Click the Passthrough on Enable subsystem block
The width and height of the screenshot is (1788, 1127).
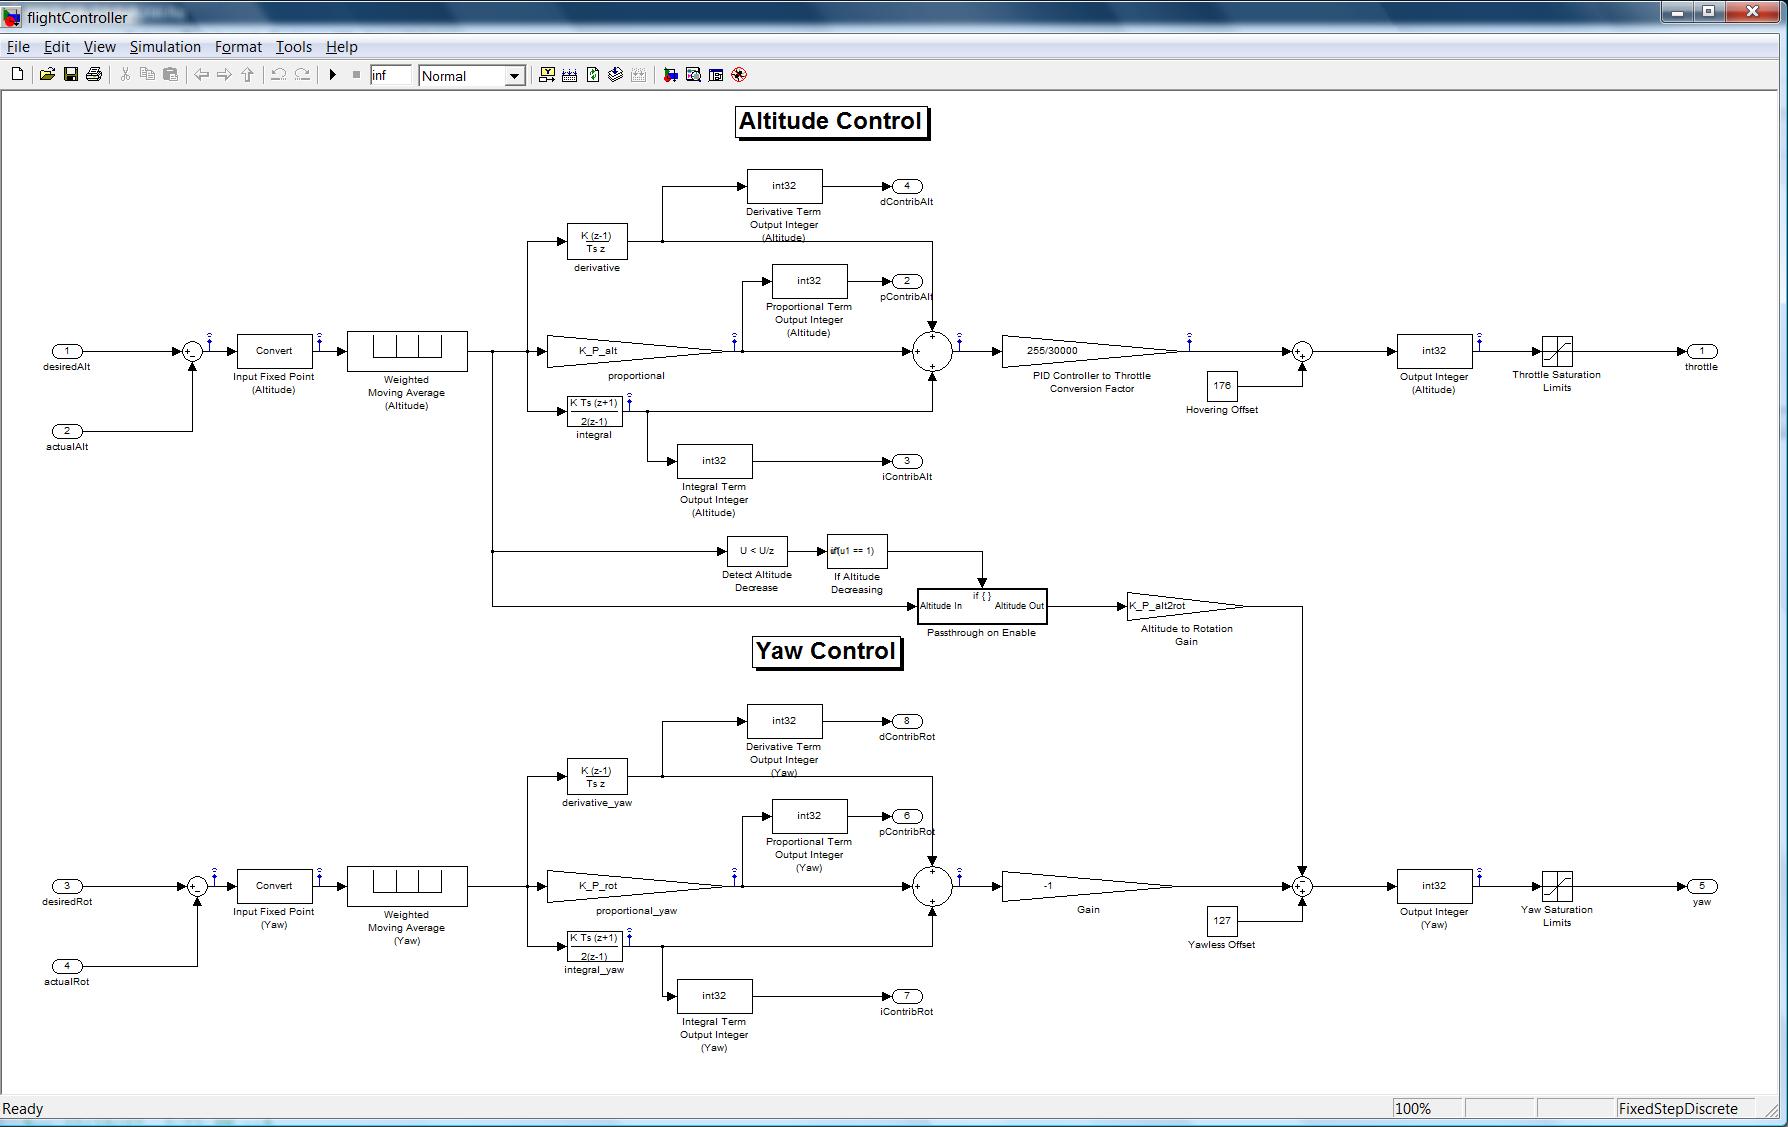point(982,606)
